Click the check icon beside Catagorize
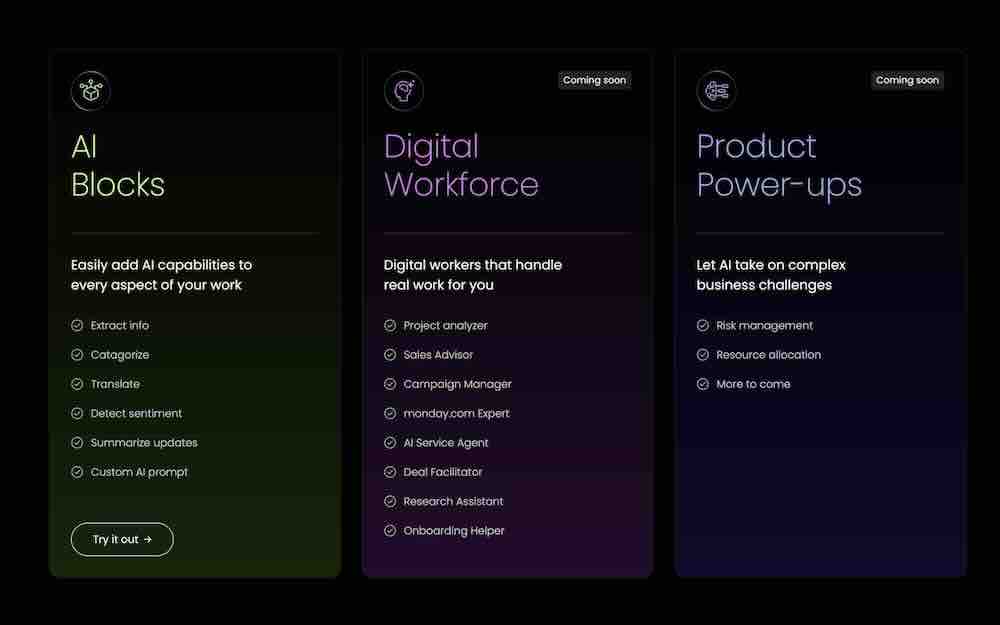 click(77, 355)
